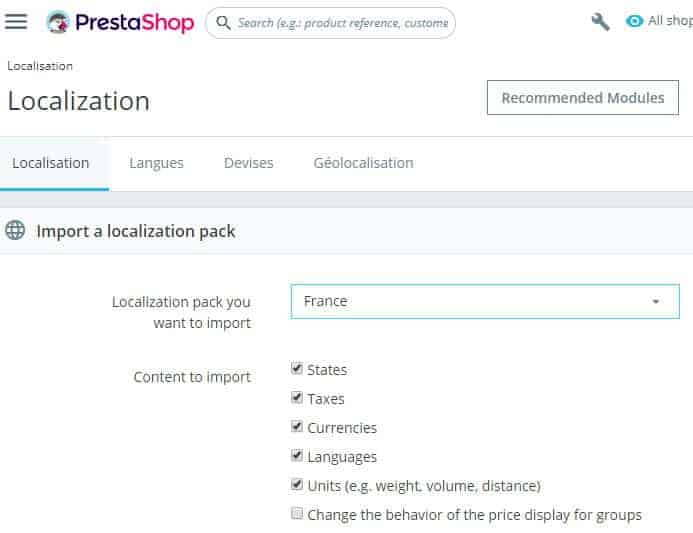
Task: Click the Localisation breadcrumb link
Action: (x=40, y=66)
